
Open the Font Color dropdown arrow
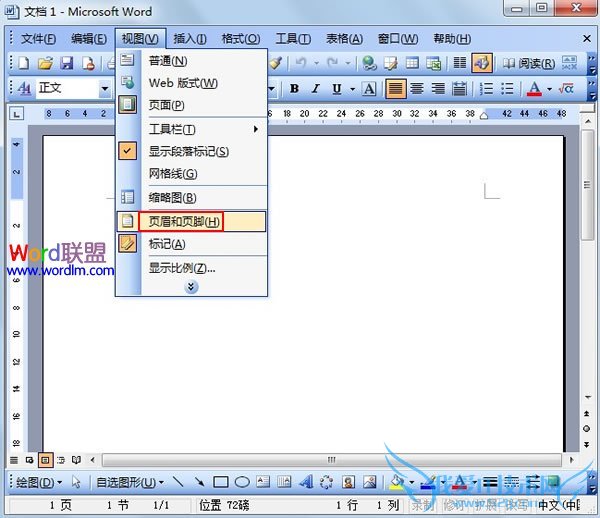click(549, 89)
